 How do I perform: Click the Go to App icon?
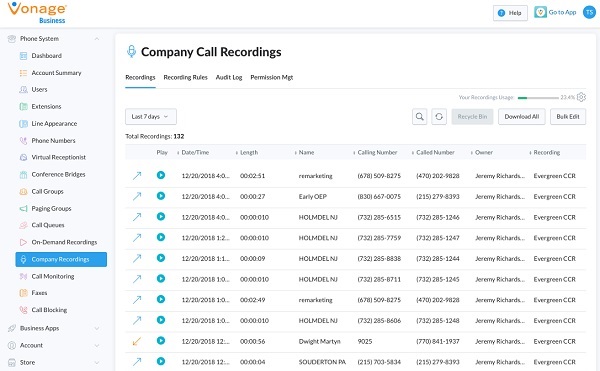(540, 12)
